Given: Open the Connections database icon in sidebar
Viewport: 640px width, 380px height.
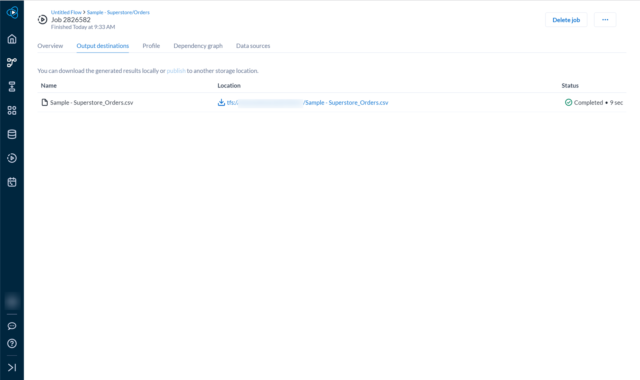Looking at the screenshot, I should pyautogui.click(x=12, y=134).
